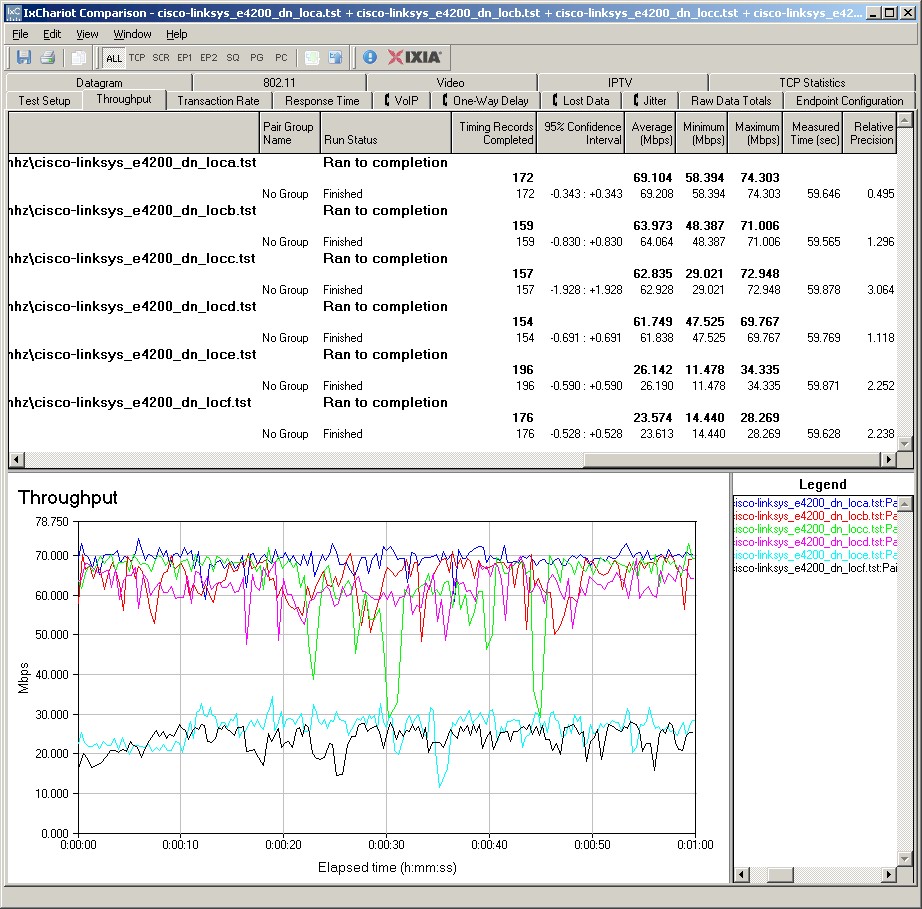
Task: Click the IxChariot title bar icon
Action: [13, 12]
